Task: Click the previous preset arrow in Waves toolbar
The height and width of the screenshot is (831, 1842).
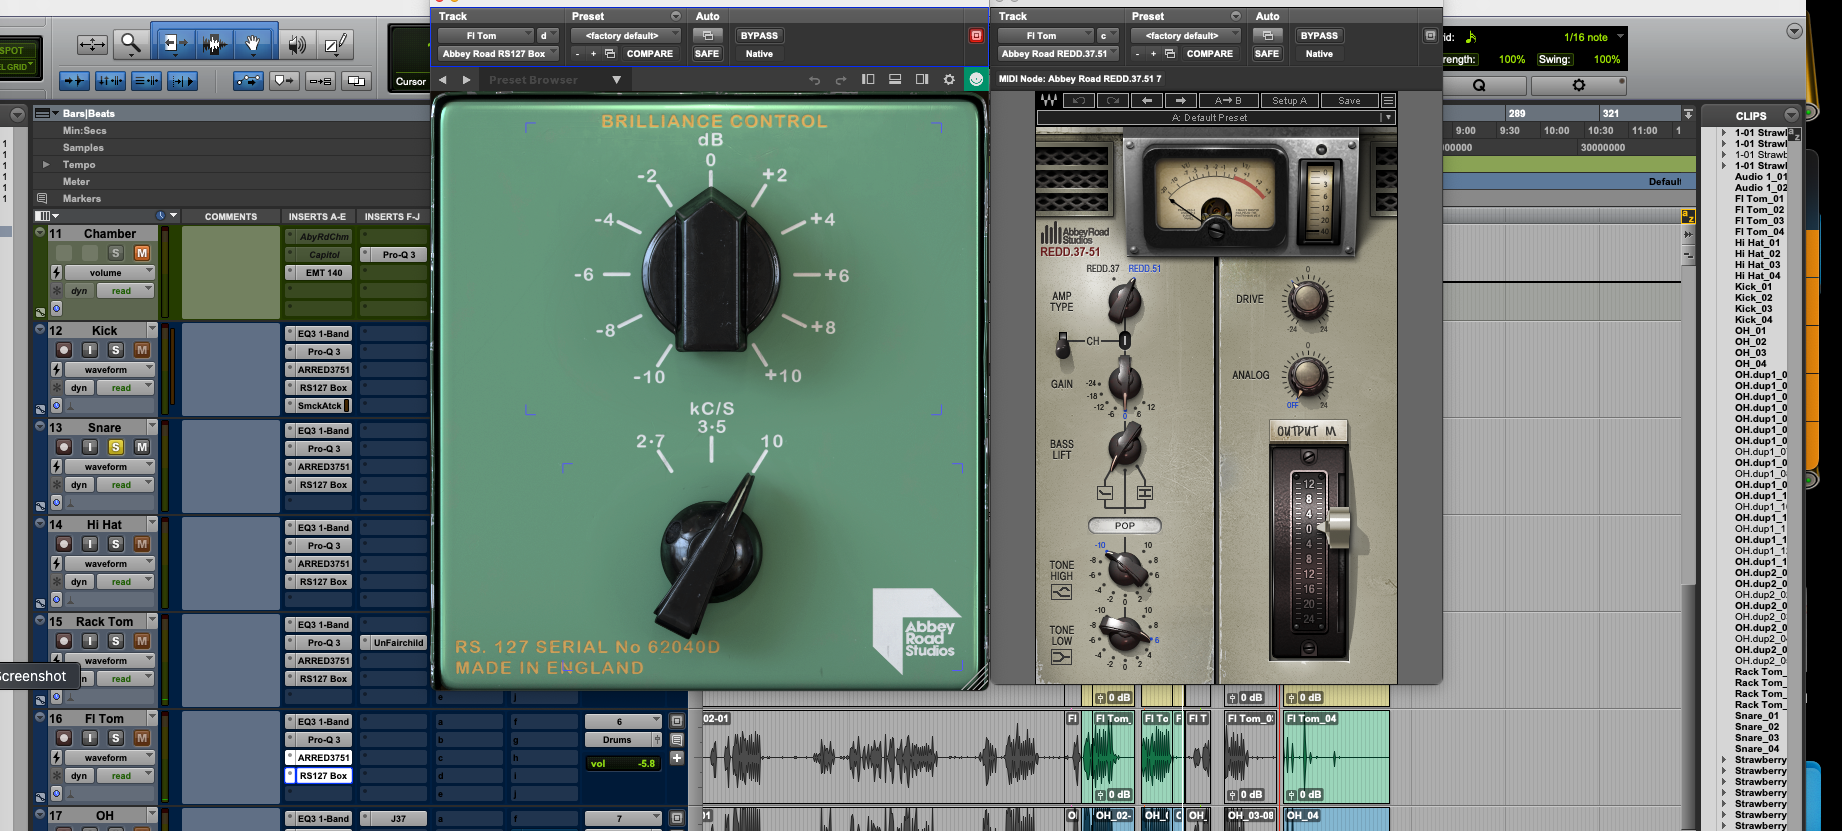Action: tap(1147, 101)
